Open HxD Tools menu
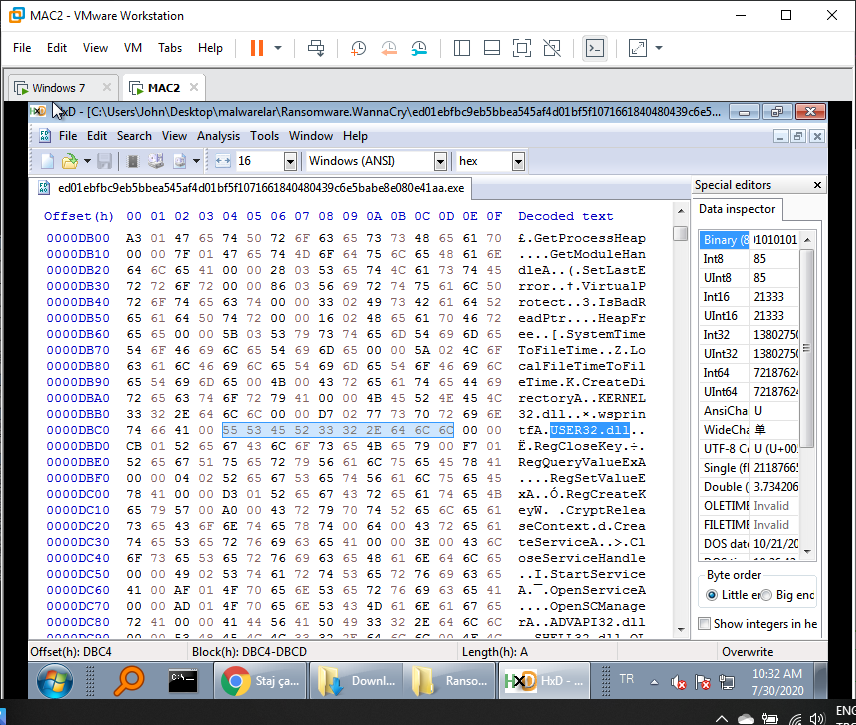The width and height of the screenshot is (856, 725). (x=264, y=136)
